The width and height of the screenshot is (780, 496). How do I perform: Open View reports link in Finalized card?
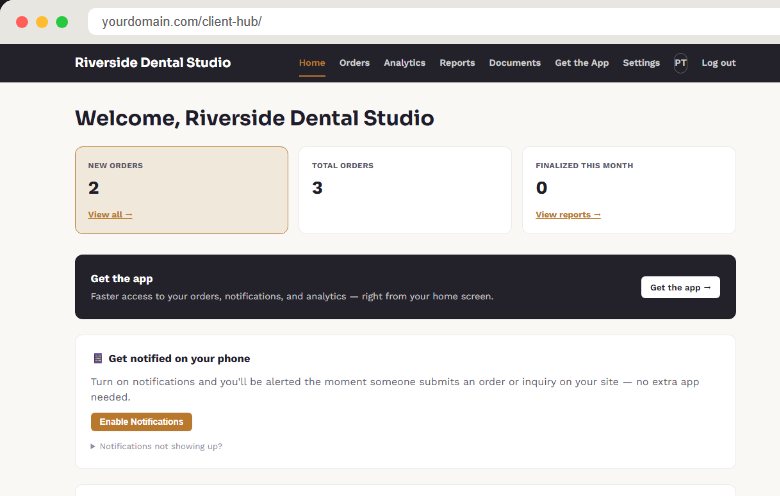(x=568, y=214)
